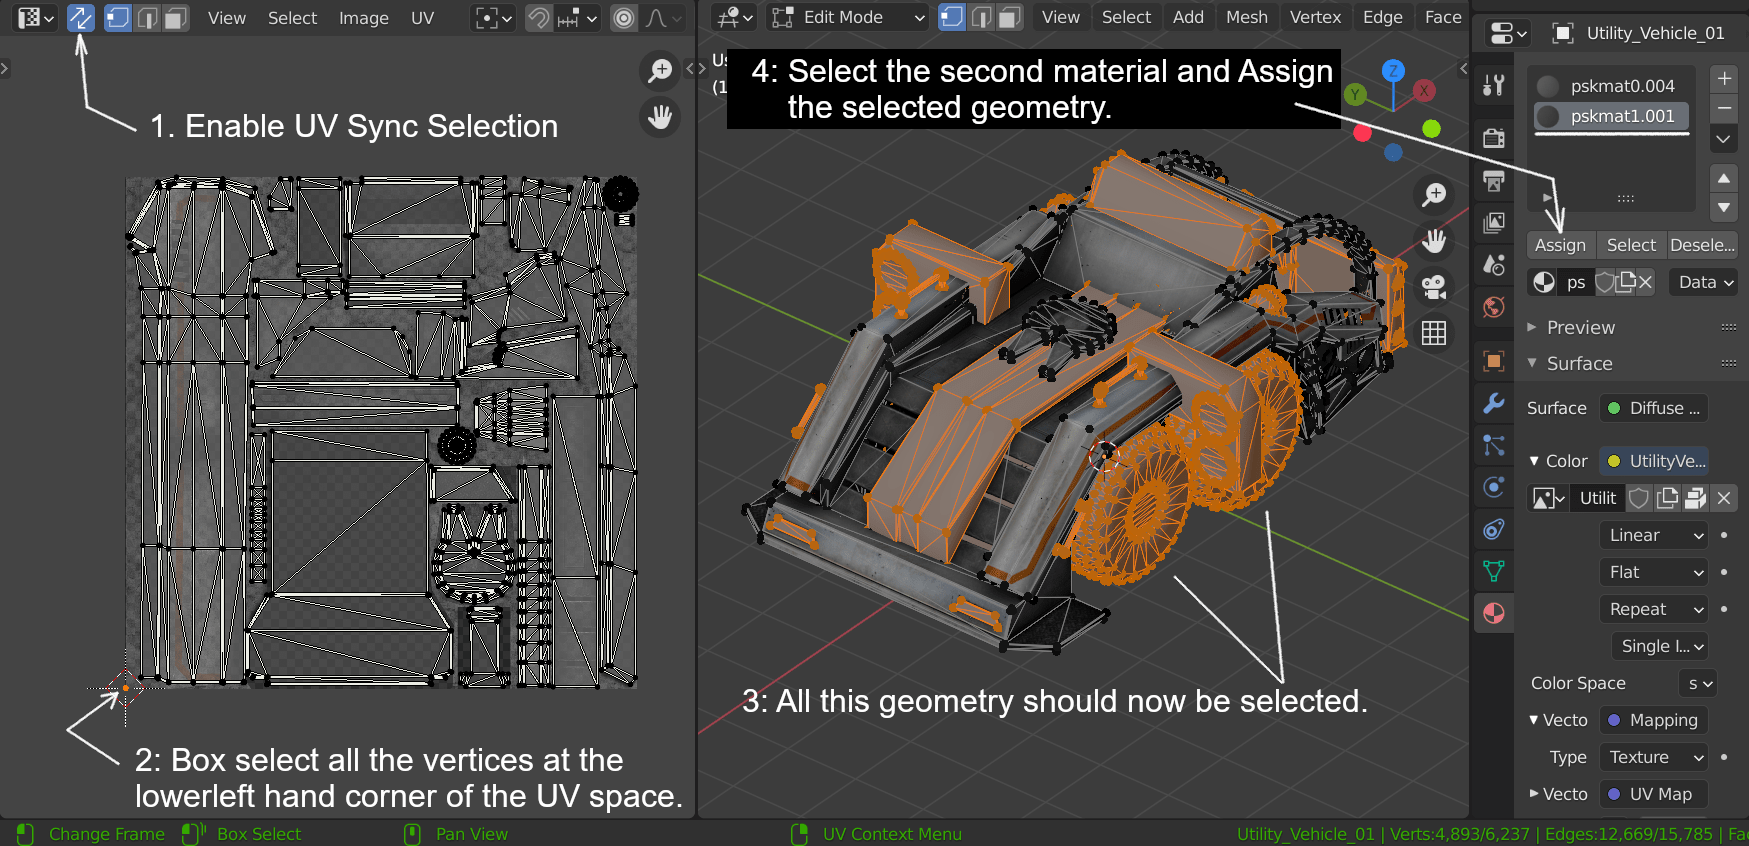Click UV editor pan hand icon
Screen dimensions: 1749x846
tap(660, 117)
